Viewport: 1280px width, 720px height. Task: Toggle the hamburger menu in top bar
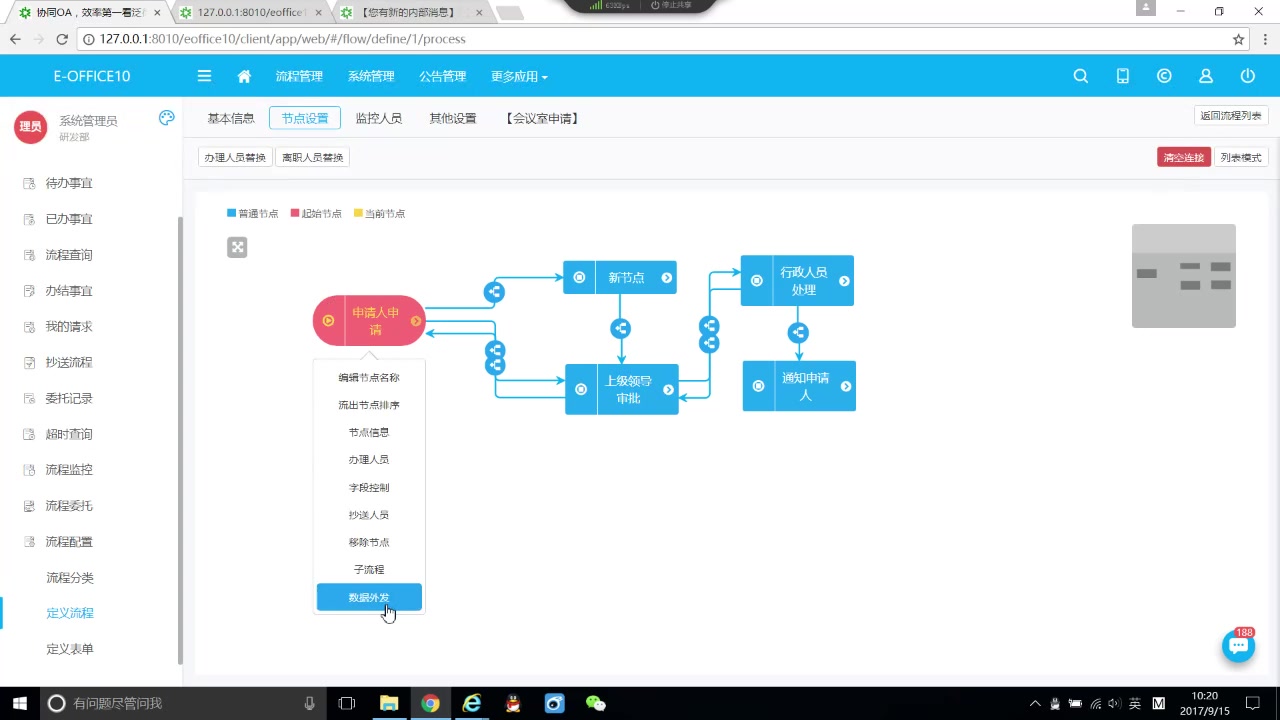pos(204,76)
